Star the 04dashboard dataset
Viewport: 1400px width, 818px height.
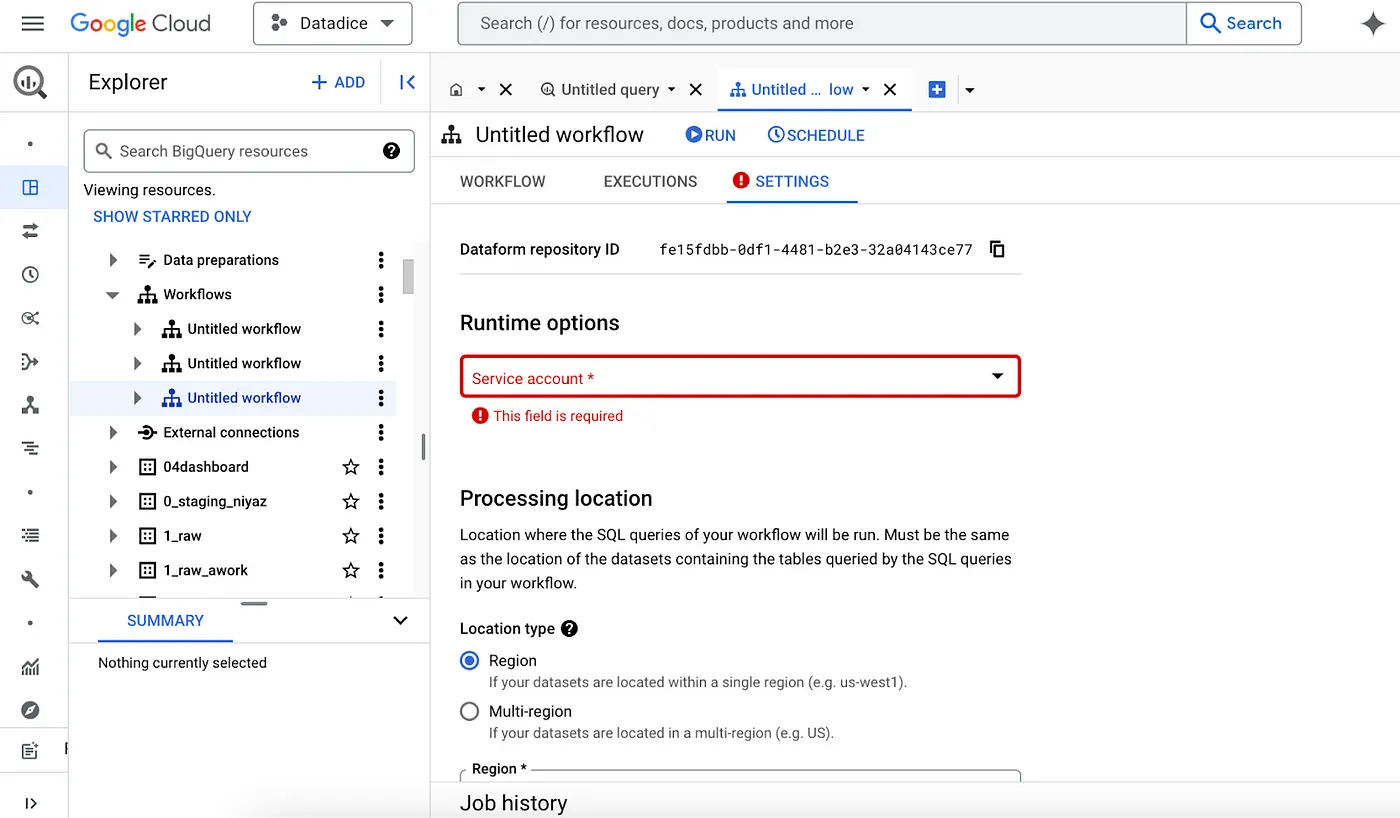click(350, 467)
